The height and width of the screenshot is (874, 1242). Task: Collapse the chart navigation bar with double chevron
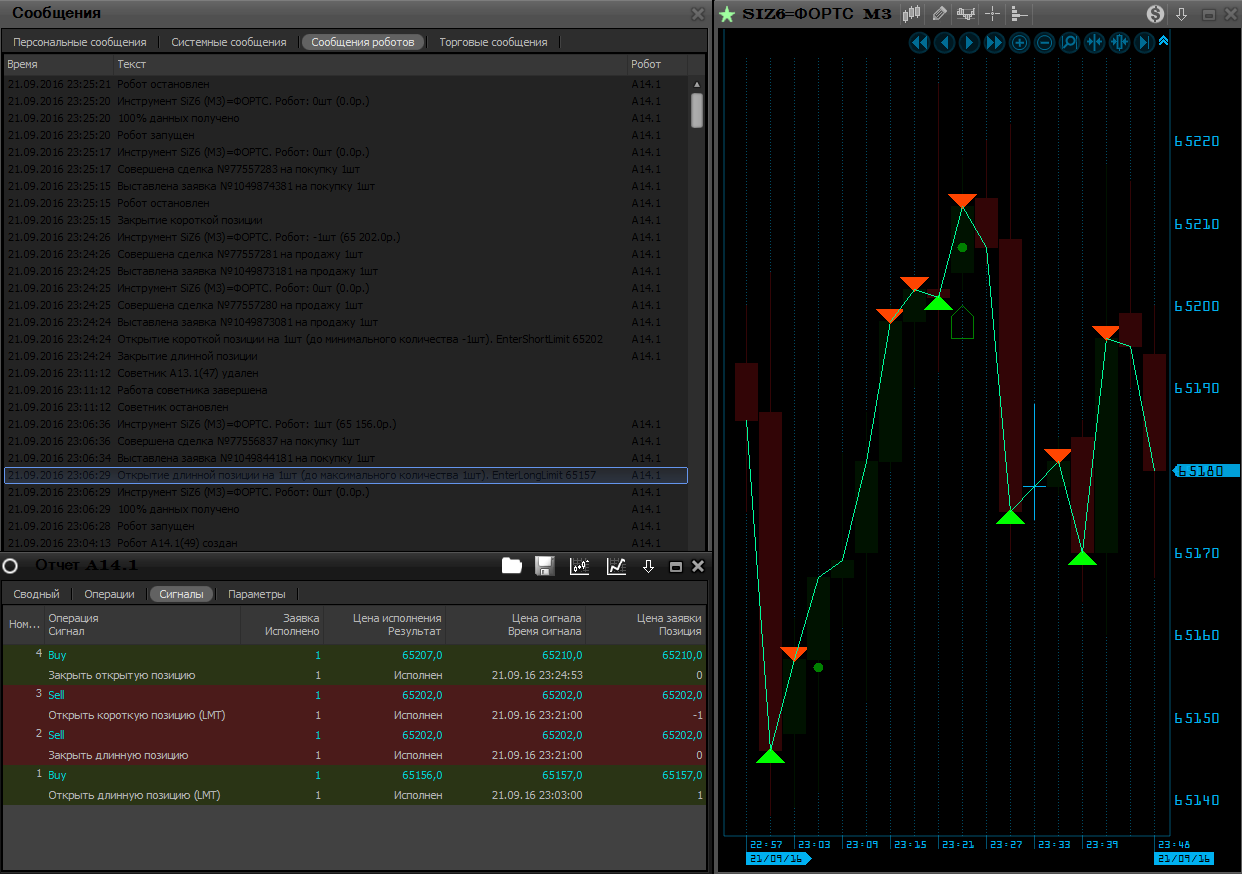(x=1163, y=42)
